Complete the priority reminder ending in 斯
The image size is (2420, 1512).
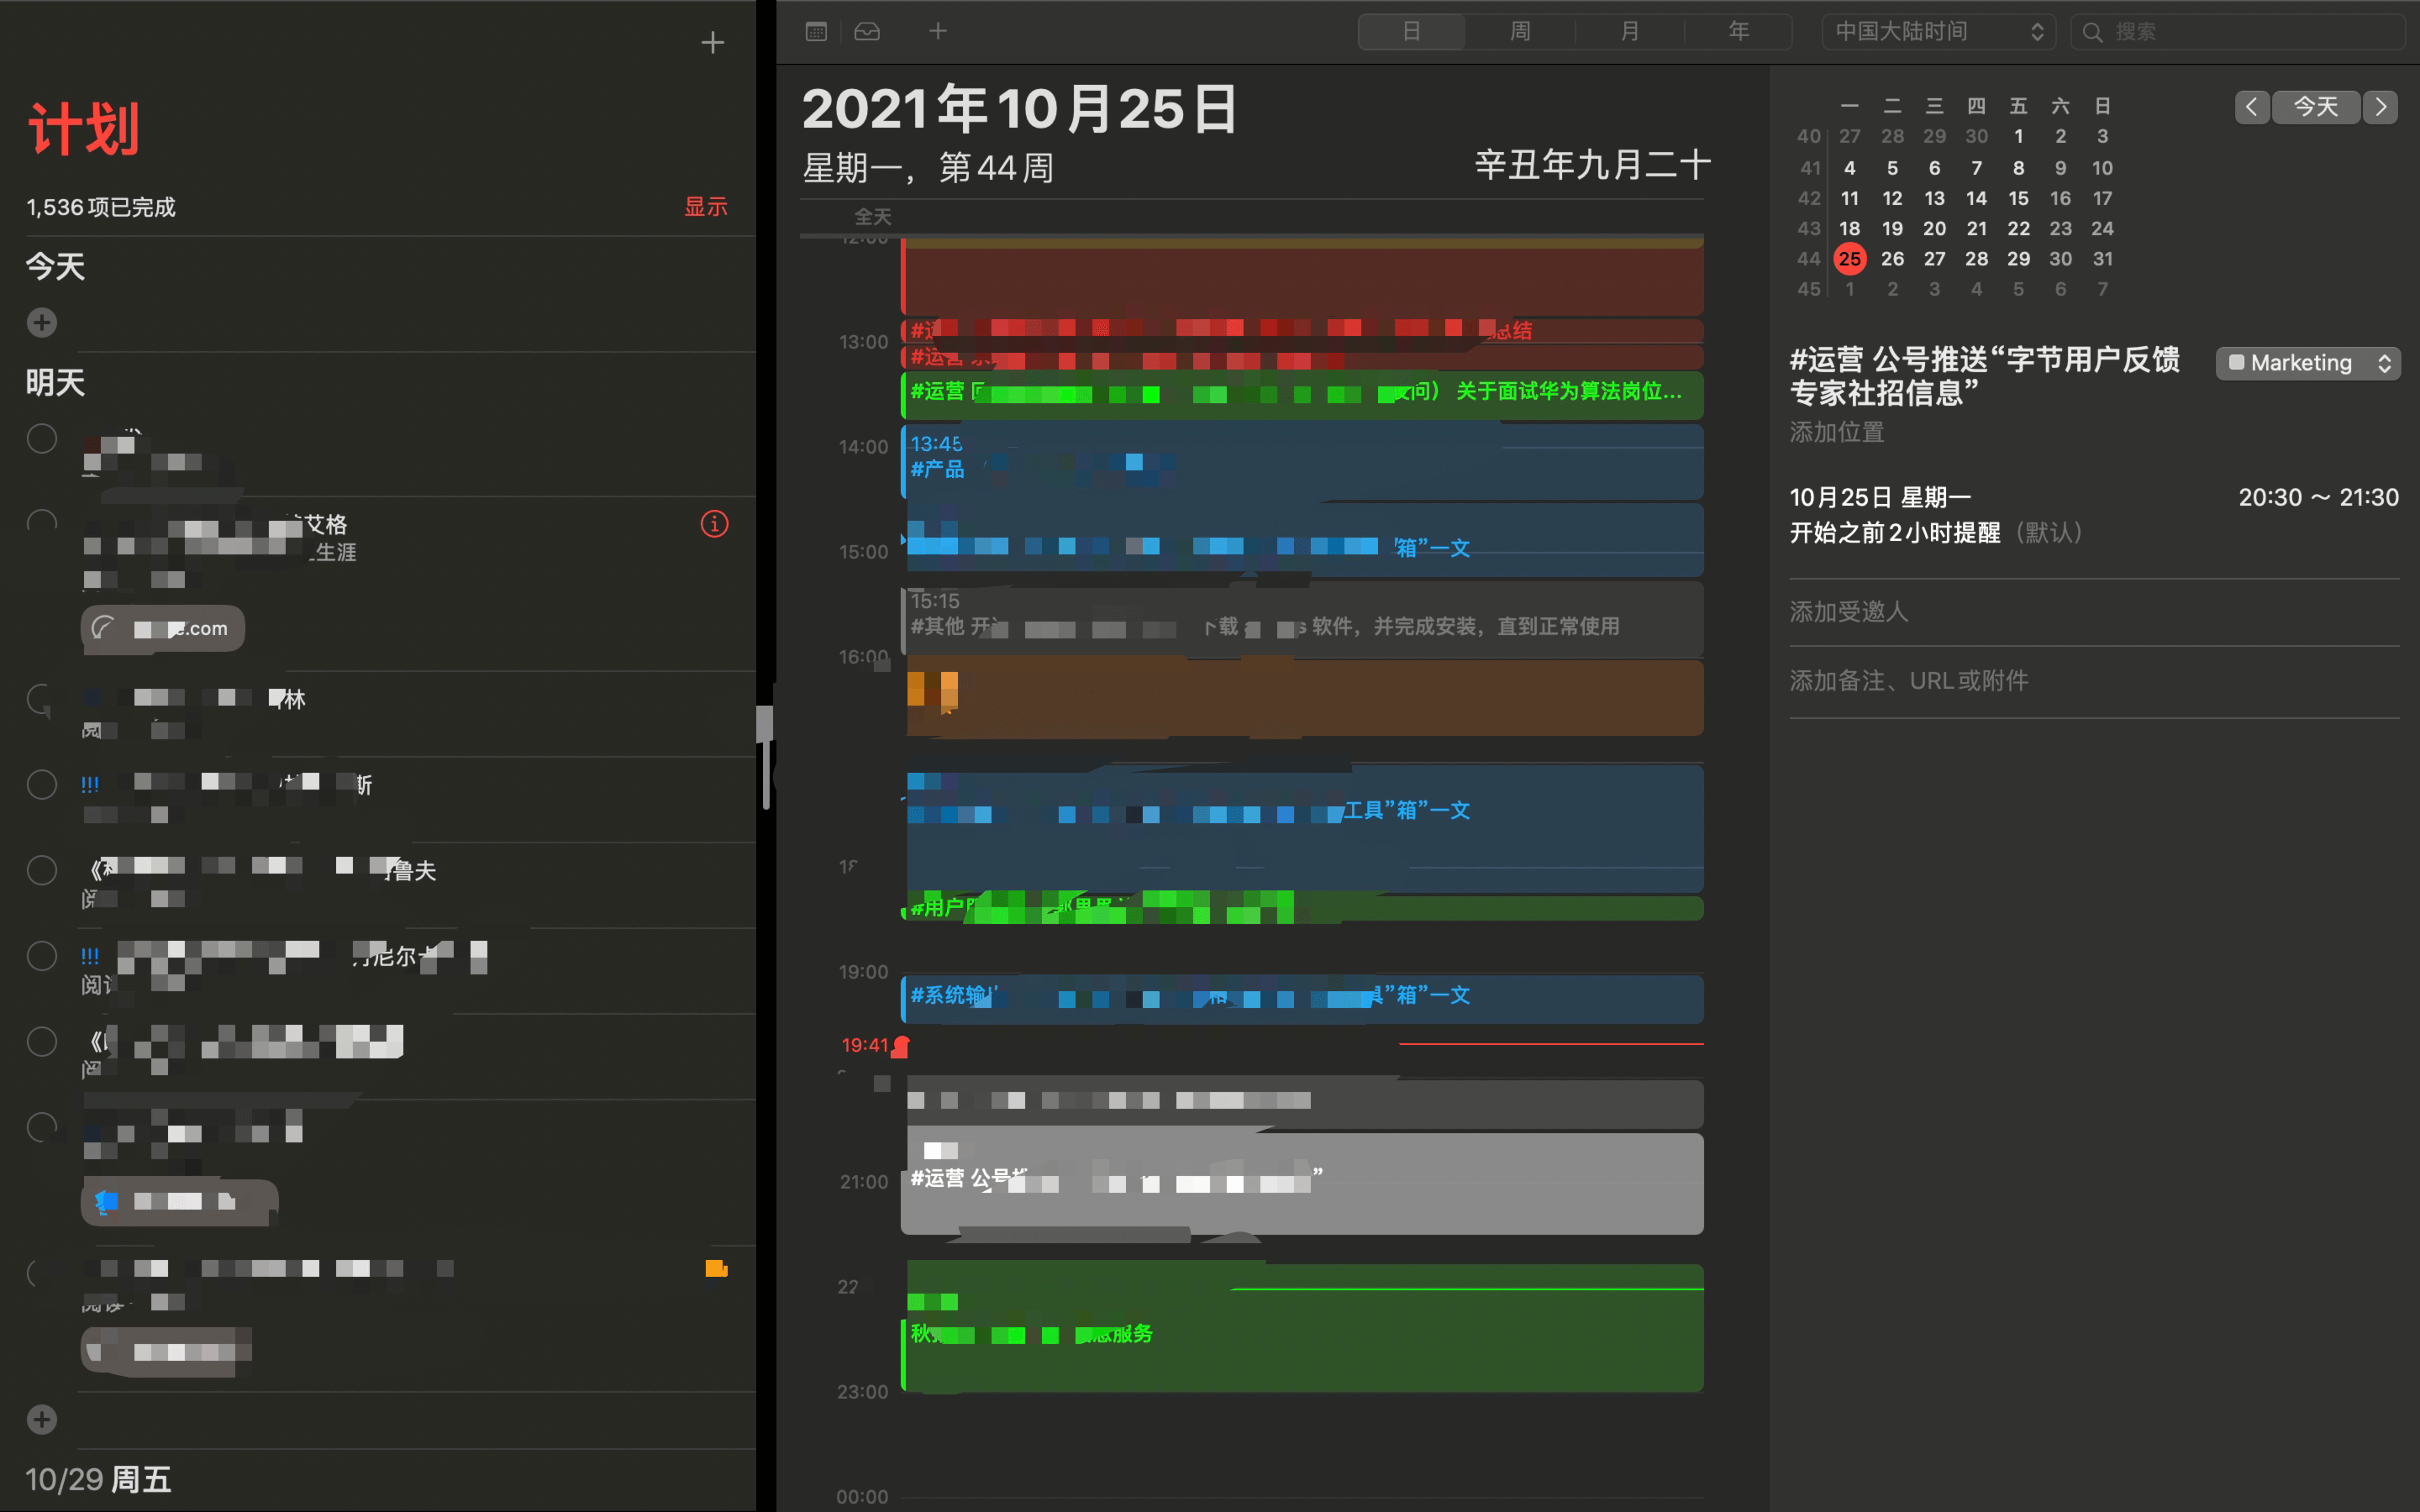(41, 784)
